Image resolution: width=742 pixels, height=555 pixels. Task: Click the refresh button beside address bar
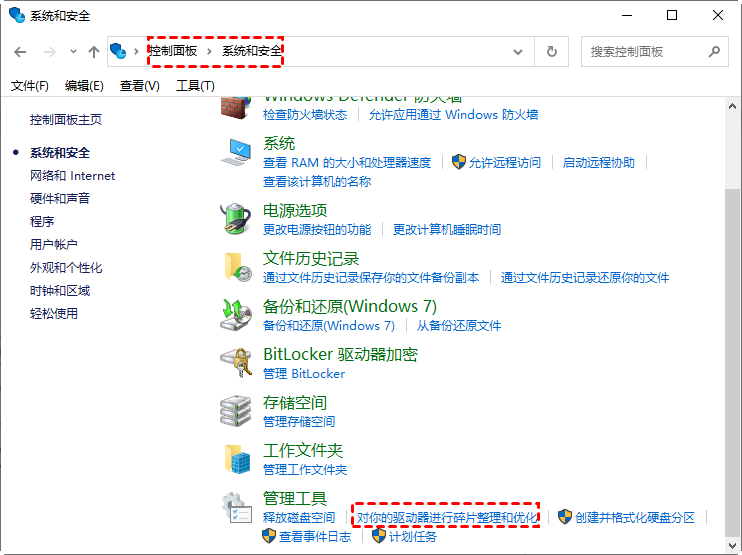click(551, 52)
